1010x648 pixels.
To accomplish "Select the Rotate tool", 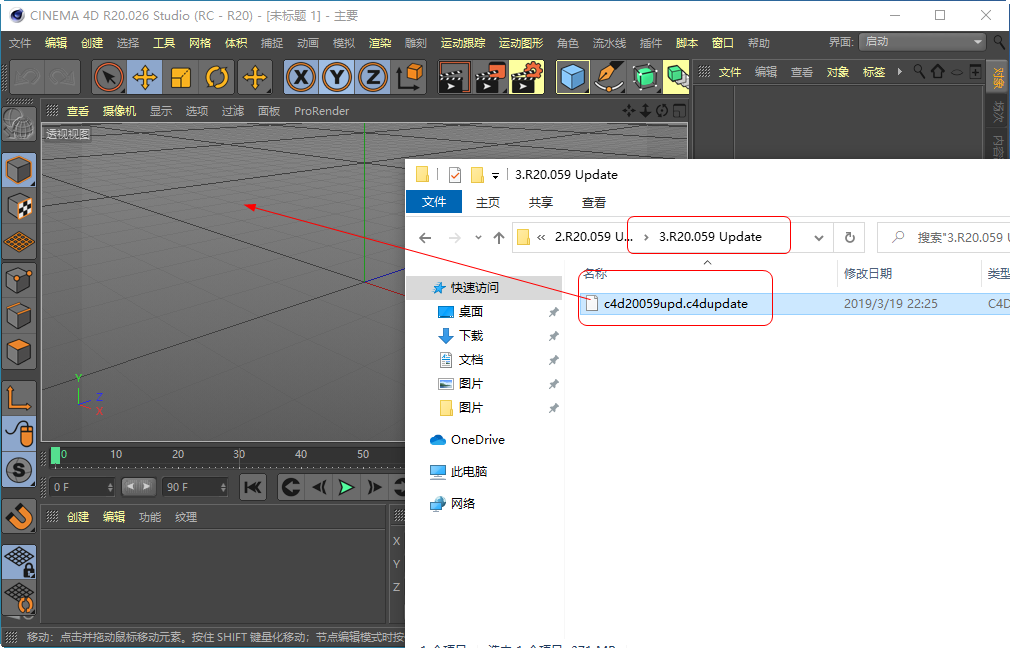I will [x=217, y=77].
